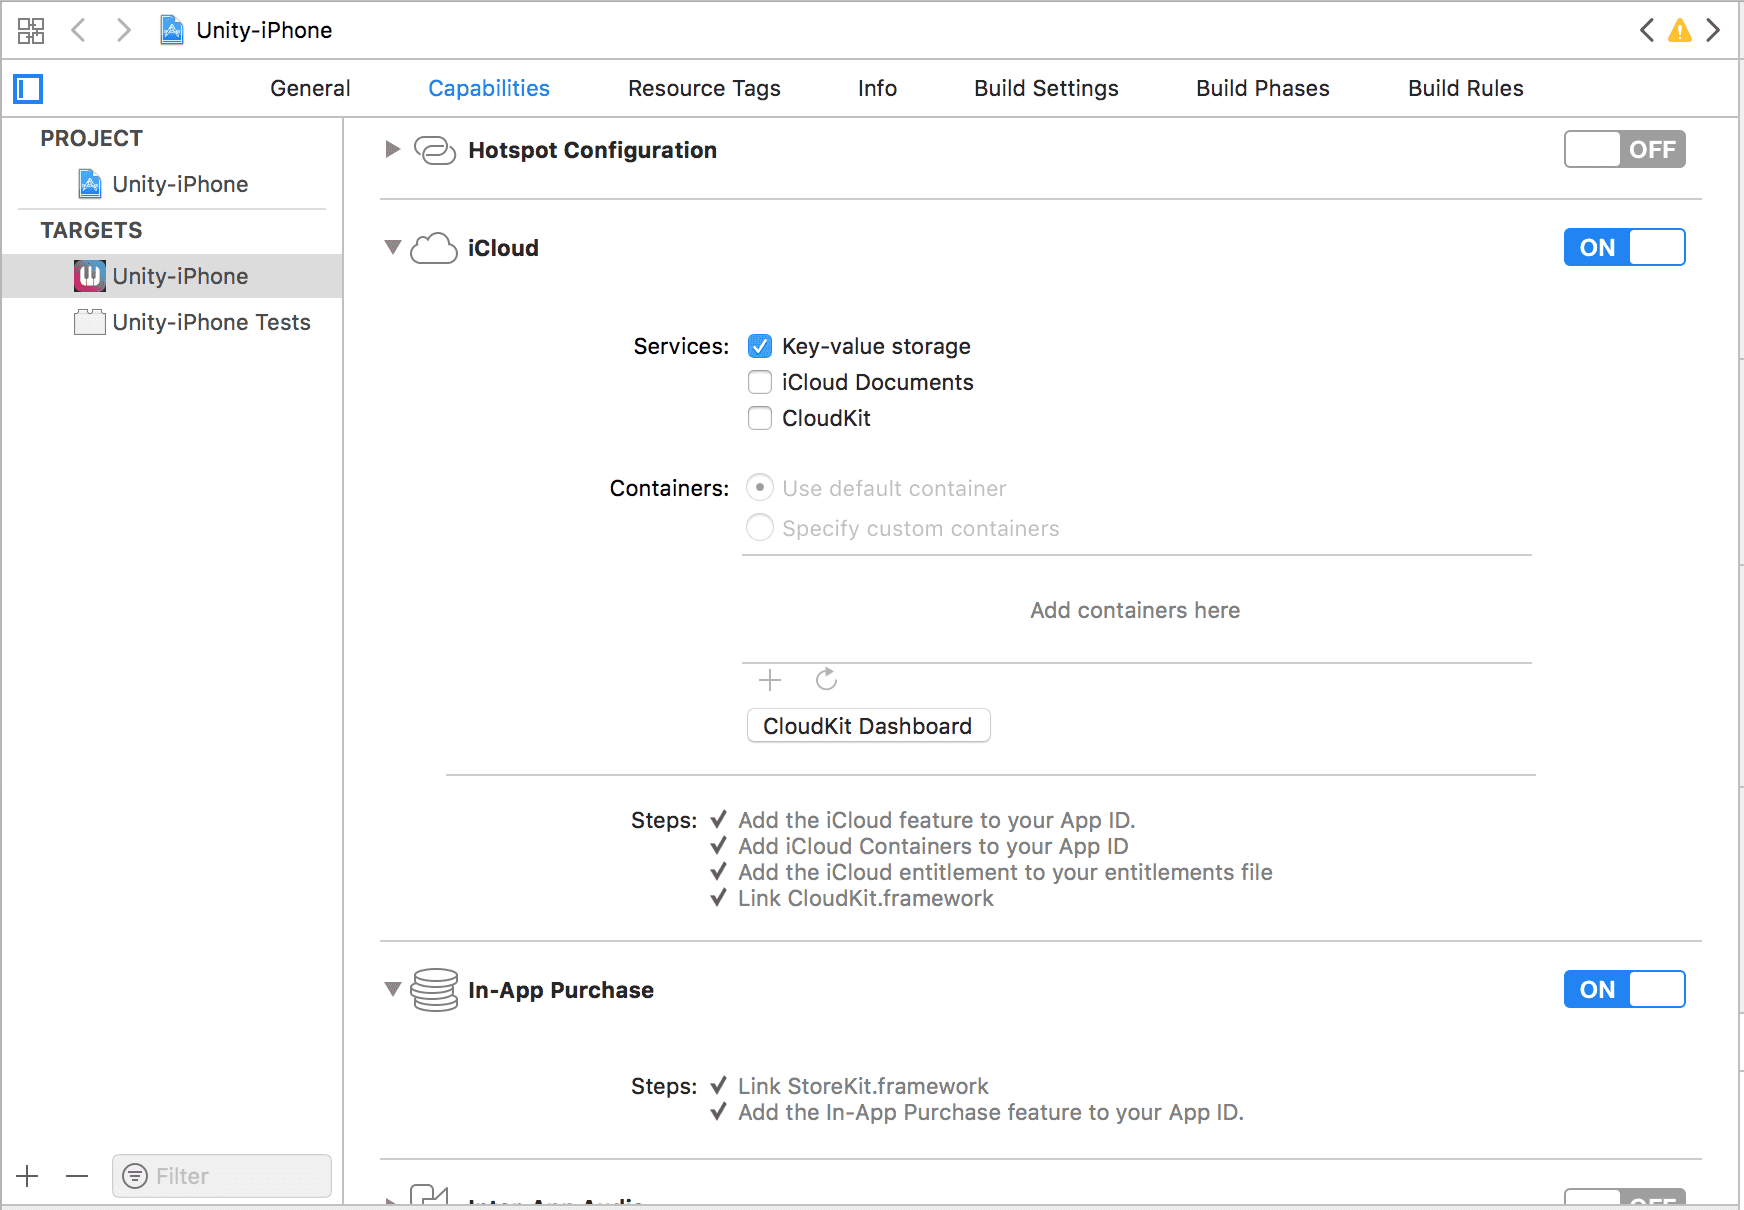1744x1210 pixels.
Task: Select the Unity-iPhone target row
Action: point(172,276)
